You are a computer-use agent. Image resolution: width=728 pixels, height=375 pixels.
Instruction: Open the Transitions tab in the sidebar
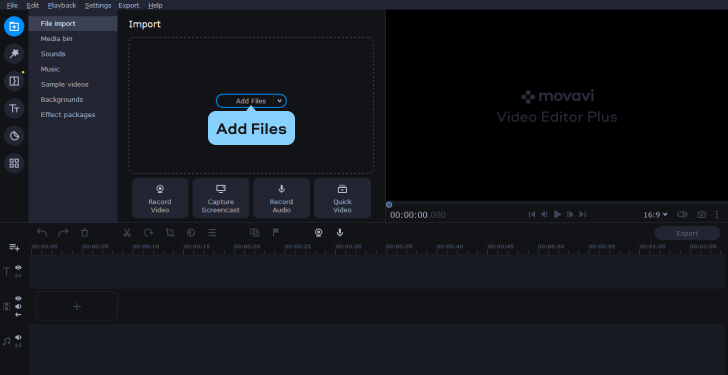14,81
